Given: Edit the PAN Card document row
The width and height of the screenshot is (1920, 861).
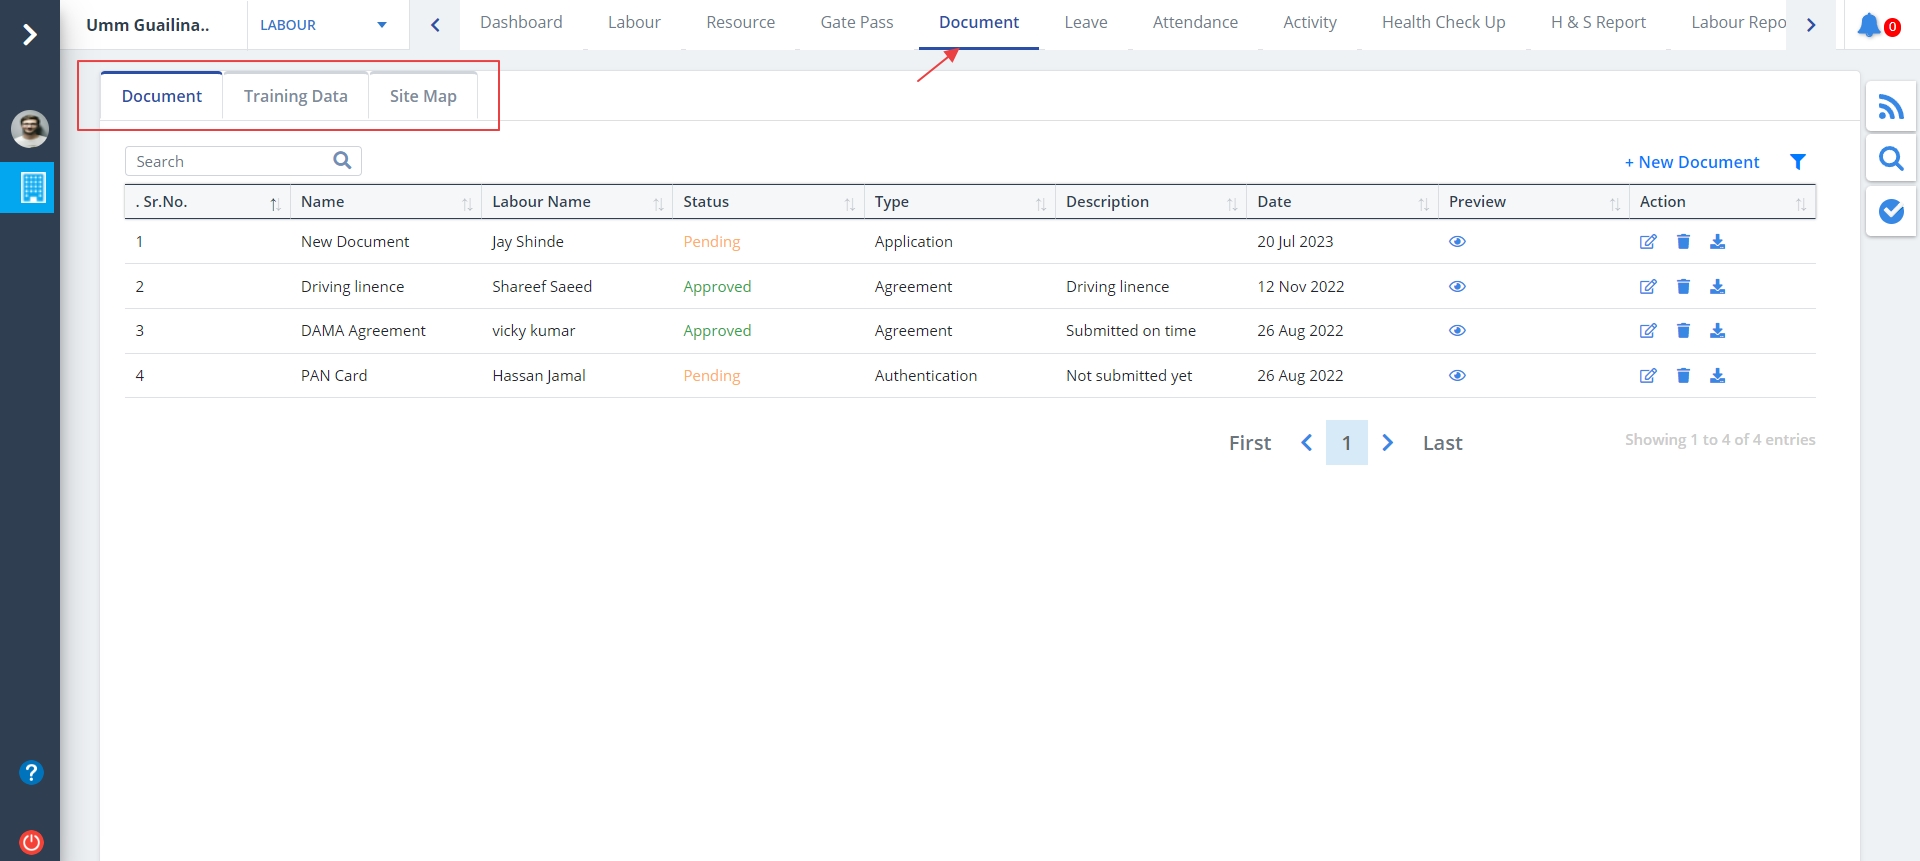Looking at the screenshot, I should (1648, 376).
